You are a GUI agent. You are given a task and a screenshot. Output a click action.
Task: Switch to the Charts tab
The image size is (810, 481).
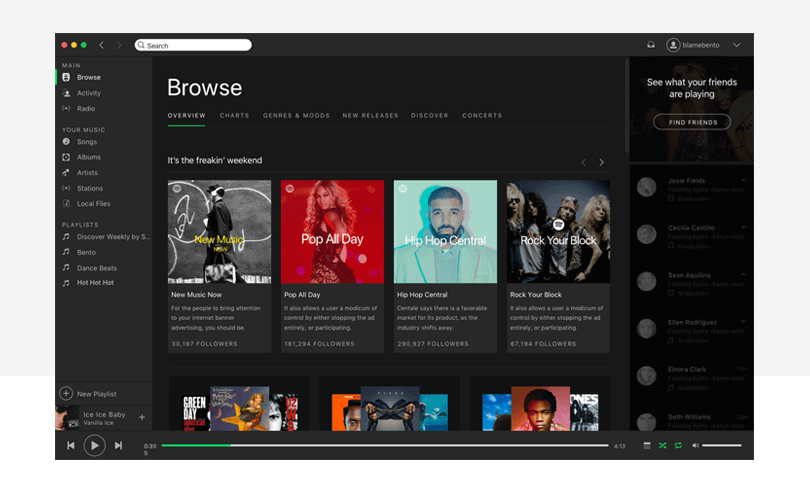(235, 116)
